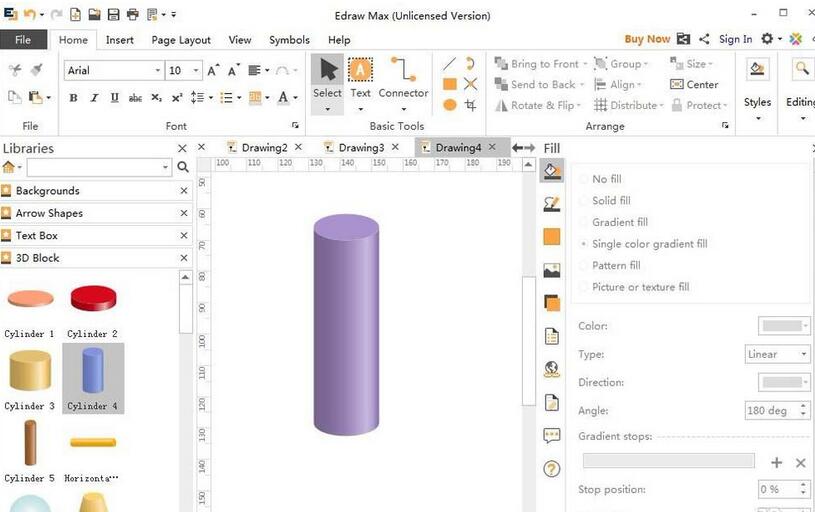Click the subscript icon
Screen dimensions: 815x512
156,98
